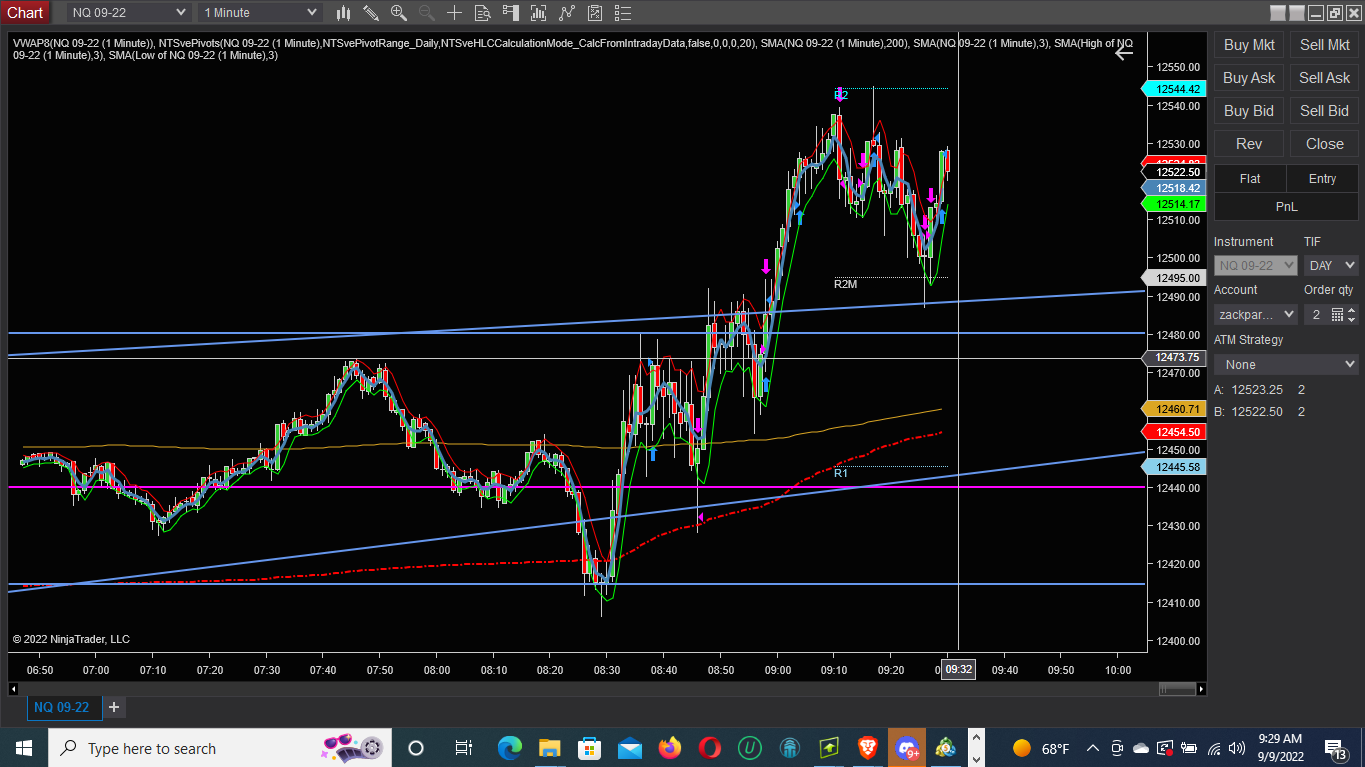The height and width of the screenshot is (767, 1365).
Task: Open the chart properties icon
Action: click(x=595, y=13)
